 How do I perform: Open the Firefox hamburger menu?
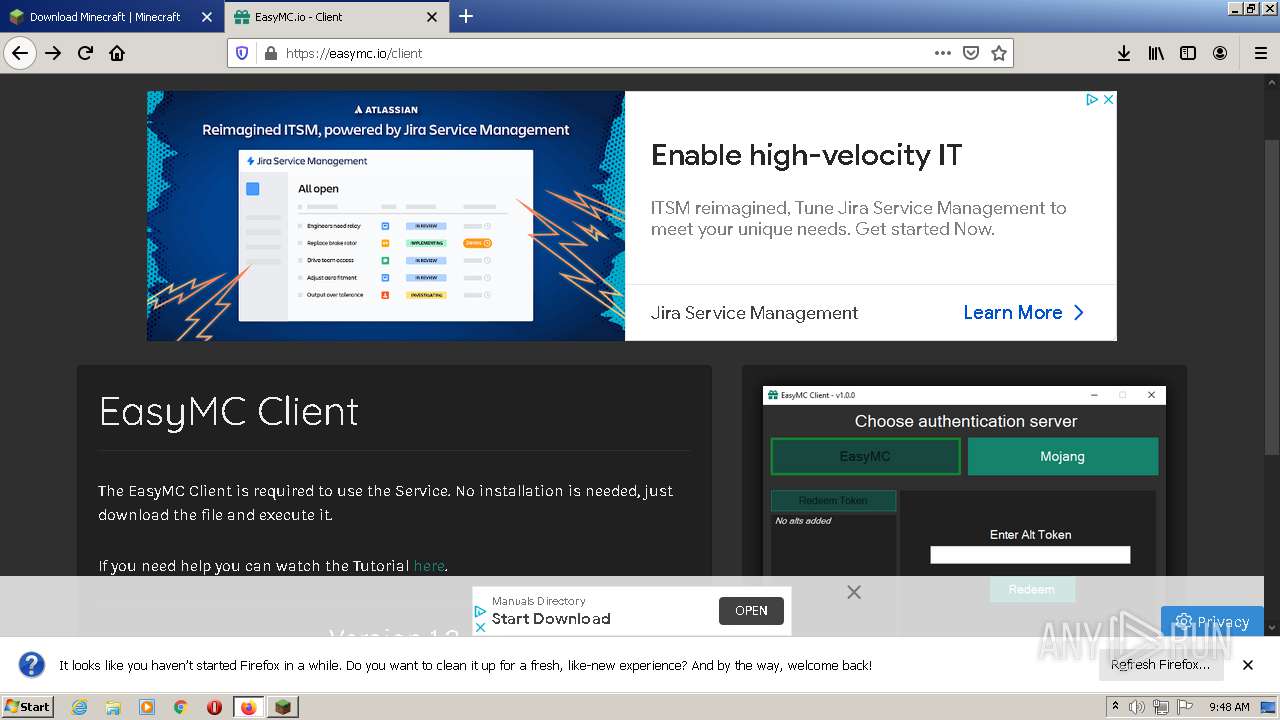pos(1261,53)
